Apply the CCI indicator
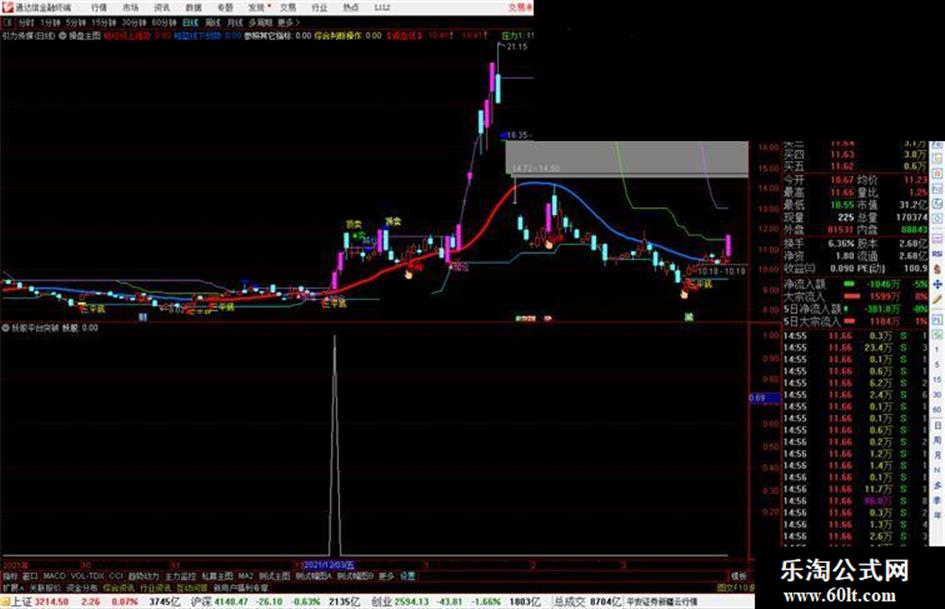This screenshot has height=609, width=945. [116, 576]
